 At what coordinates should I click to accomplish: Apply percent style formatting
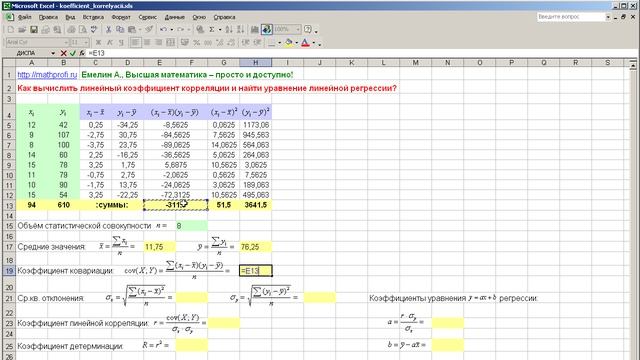tap(196, 42)
